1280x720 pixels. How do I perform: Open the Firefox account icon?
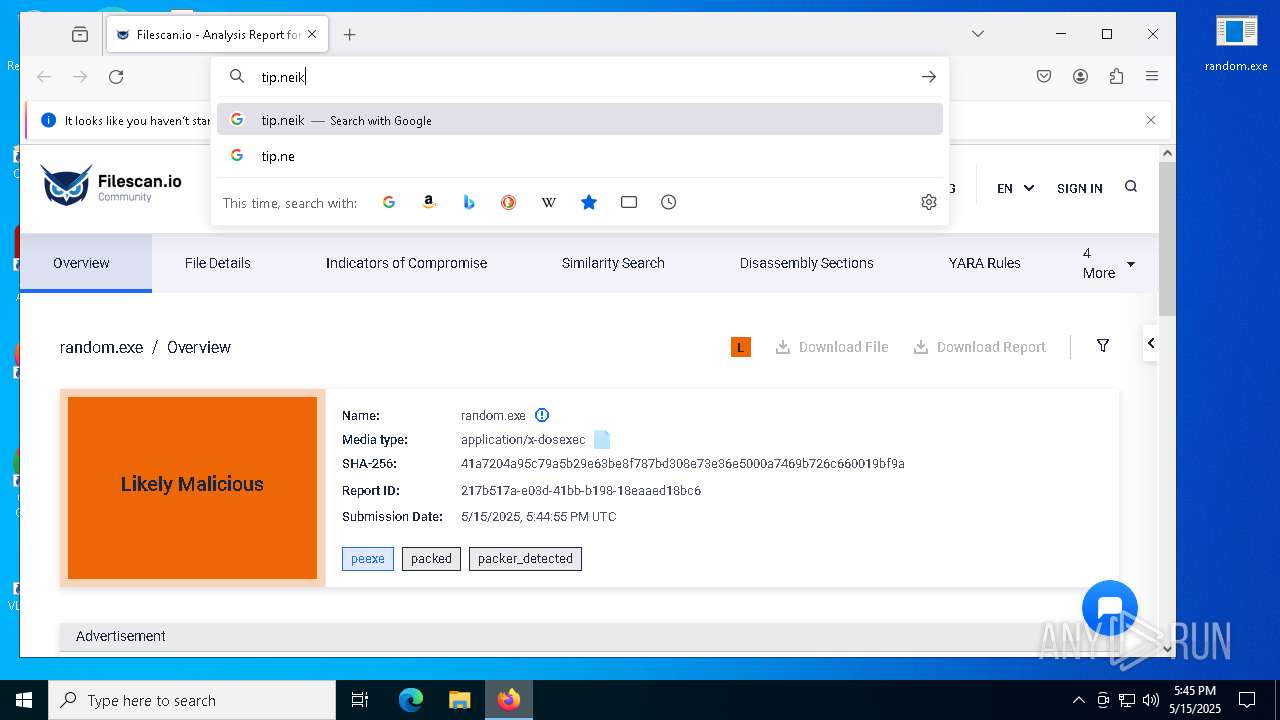[1080, 76]
